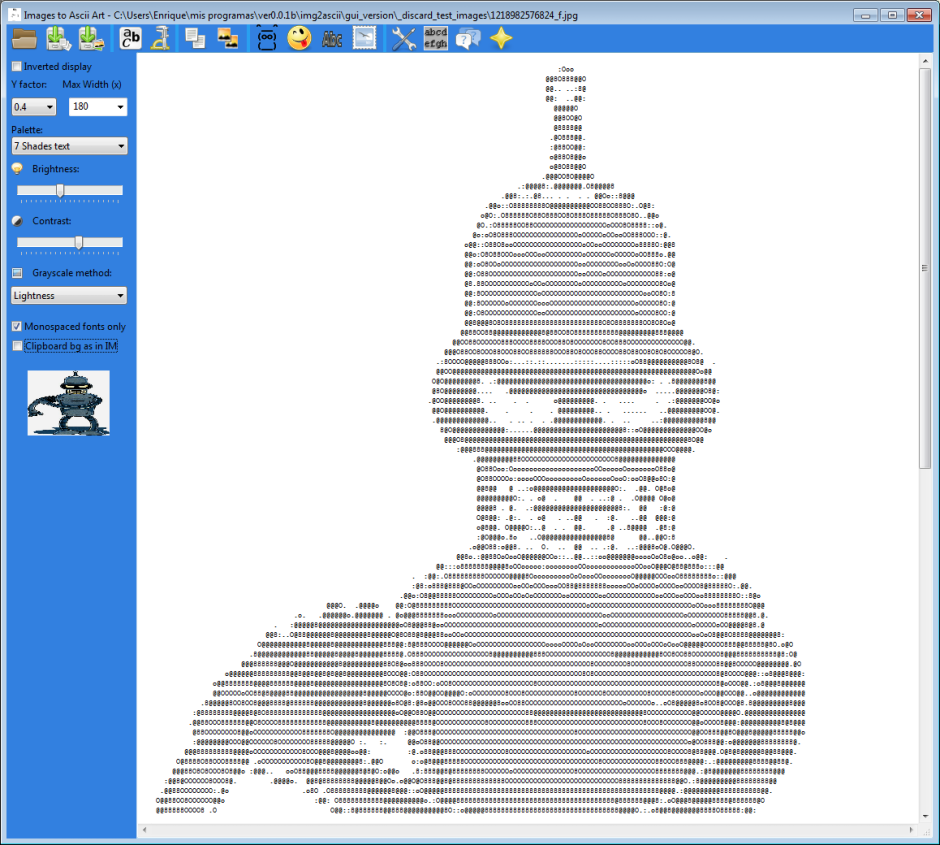
Task: Click the copy to clipboard icon
Action: (x=196, y=38)
